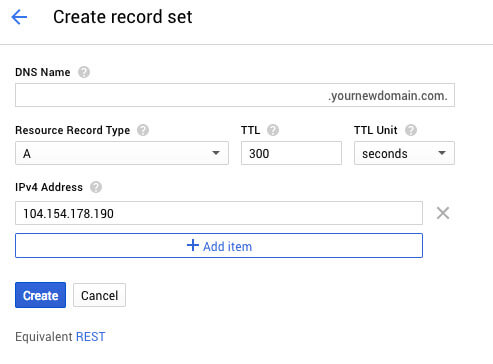Cancel the record set creation
493x364 pixels.
point(99,295)
